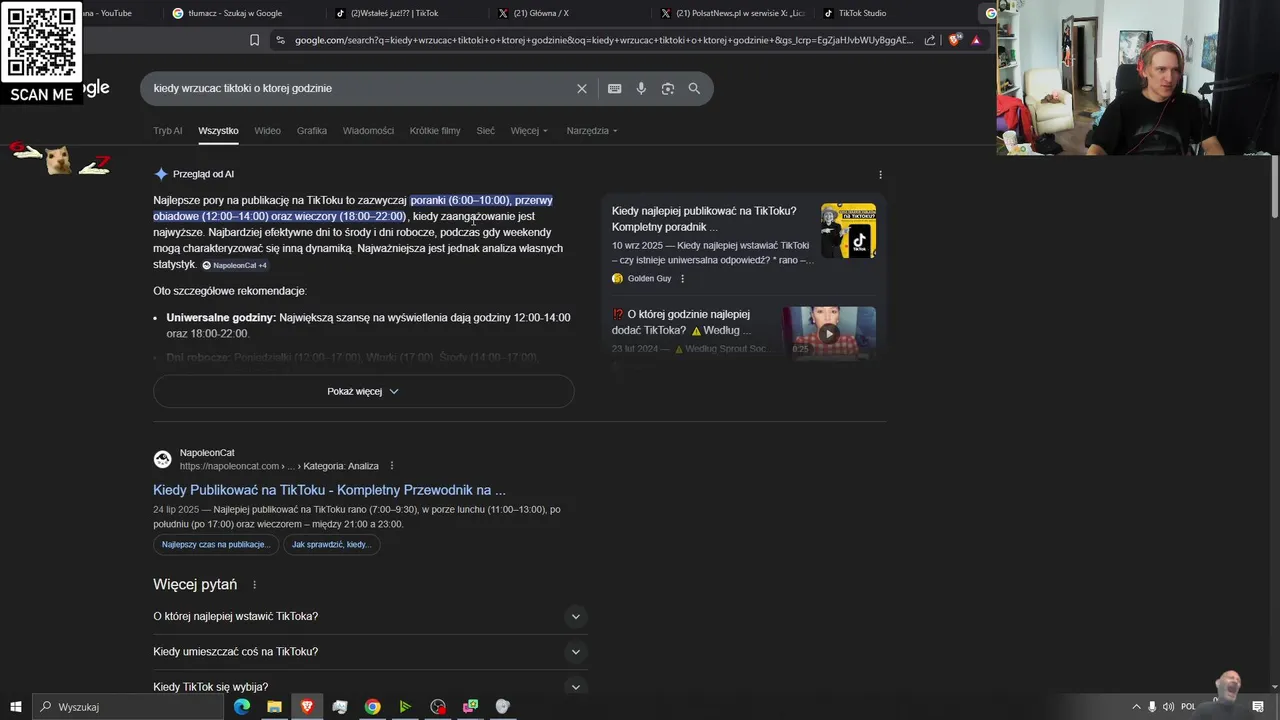1280x720 pixels.
Task: Switch to Tryb AI tab
Action: click(x=168, y=131)
